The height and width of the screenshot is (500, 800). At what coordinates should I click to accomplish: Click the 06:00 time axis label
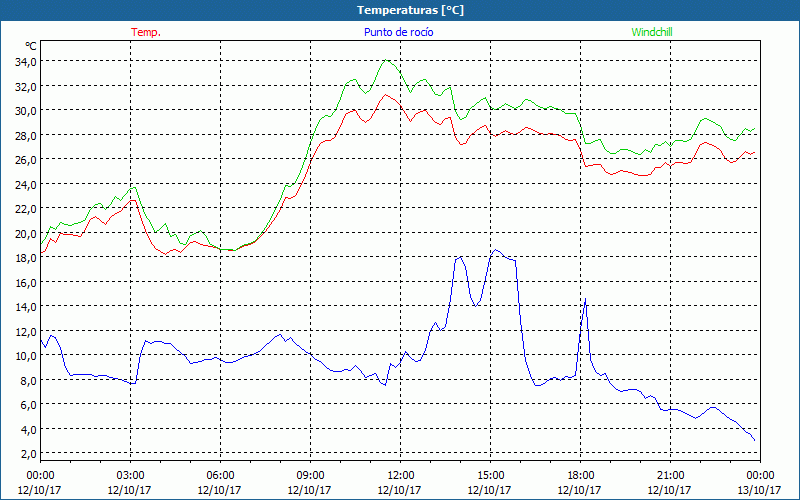coord(220,476)
